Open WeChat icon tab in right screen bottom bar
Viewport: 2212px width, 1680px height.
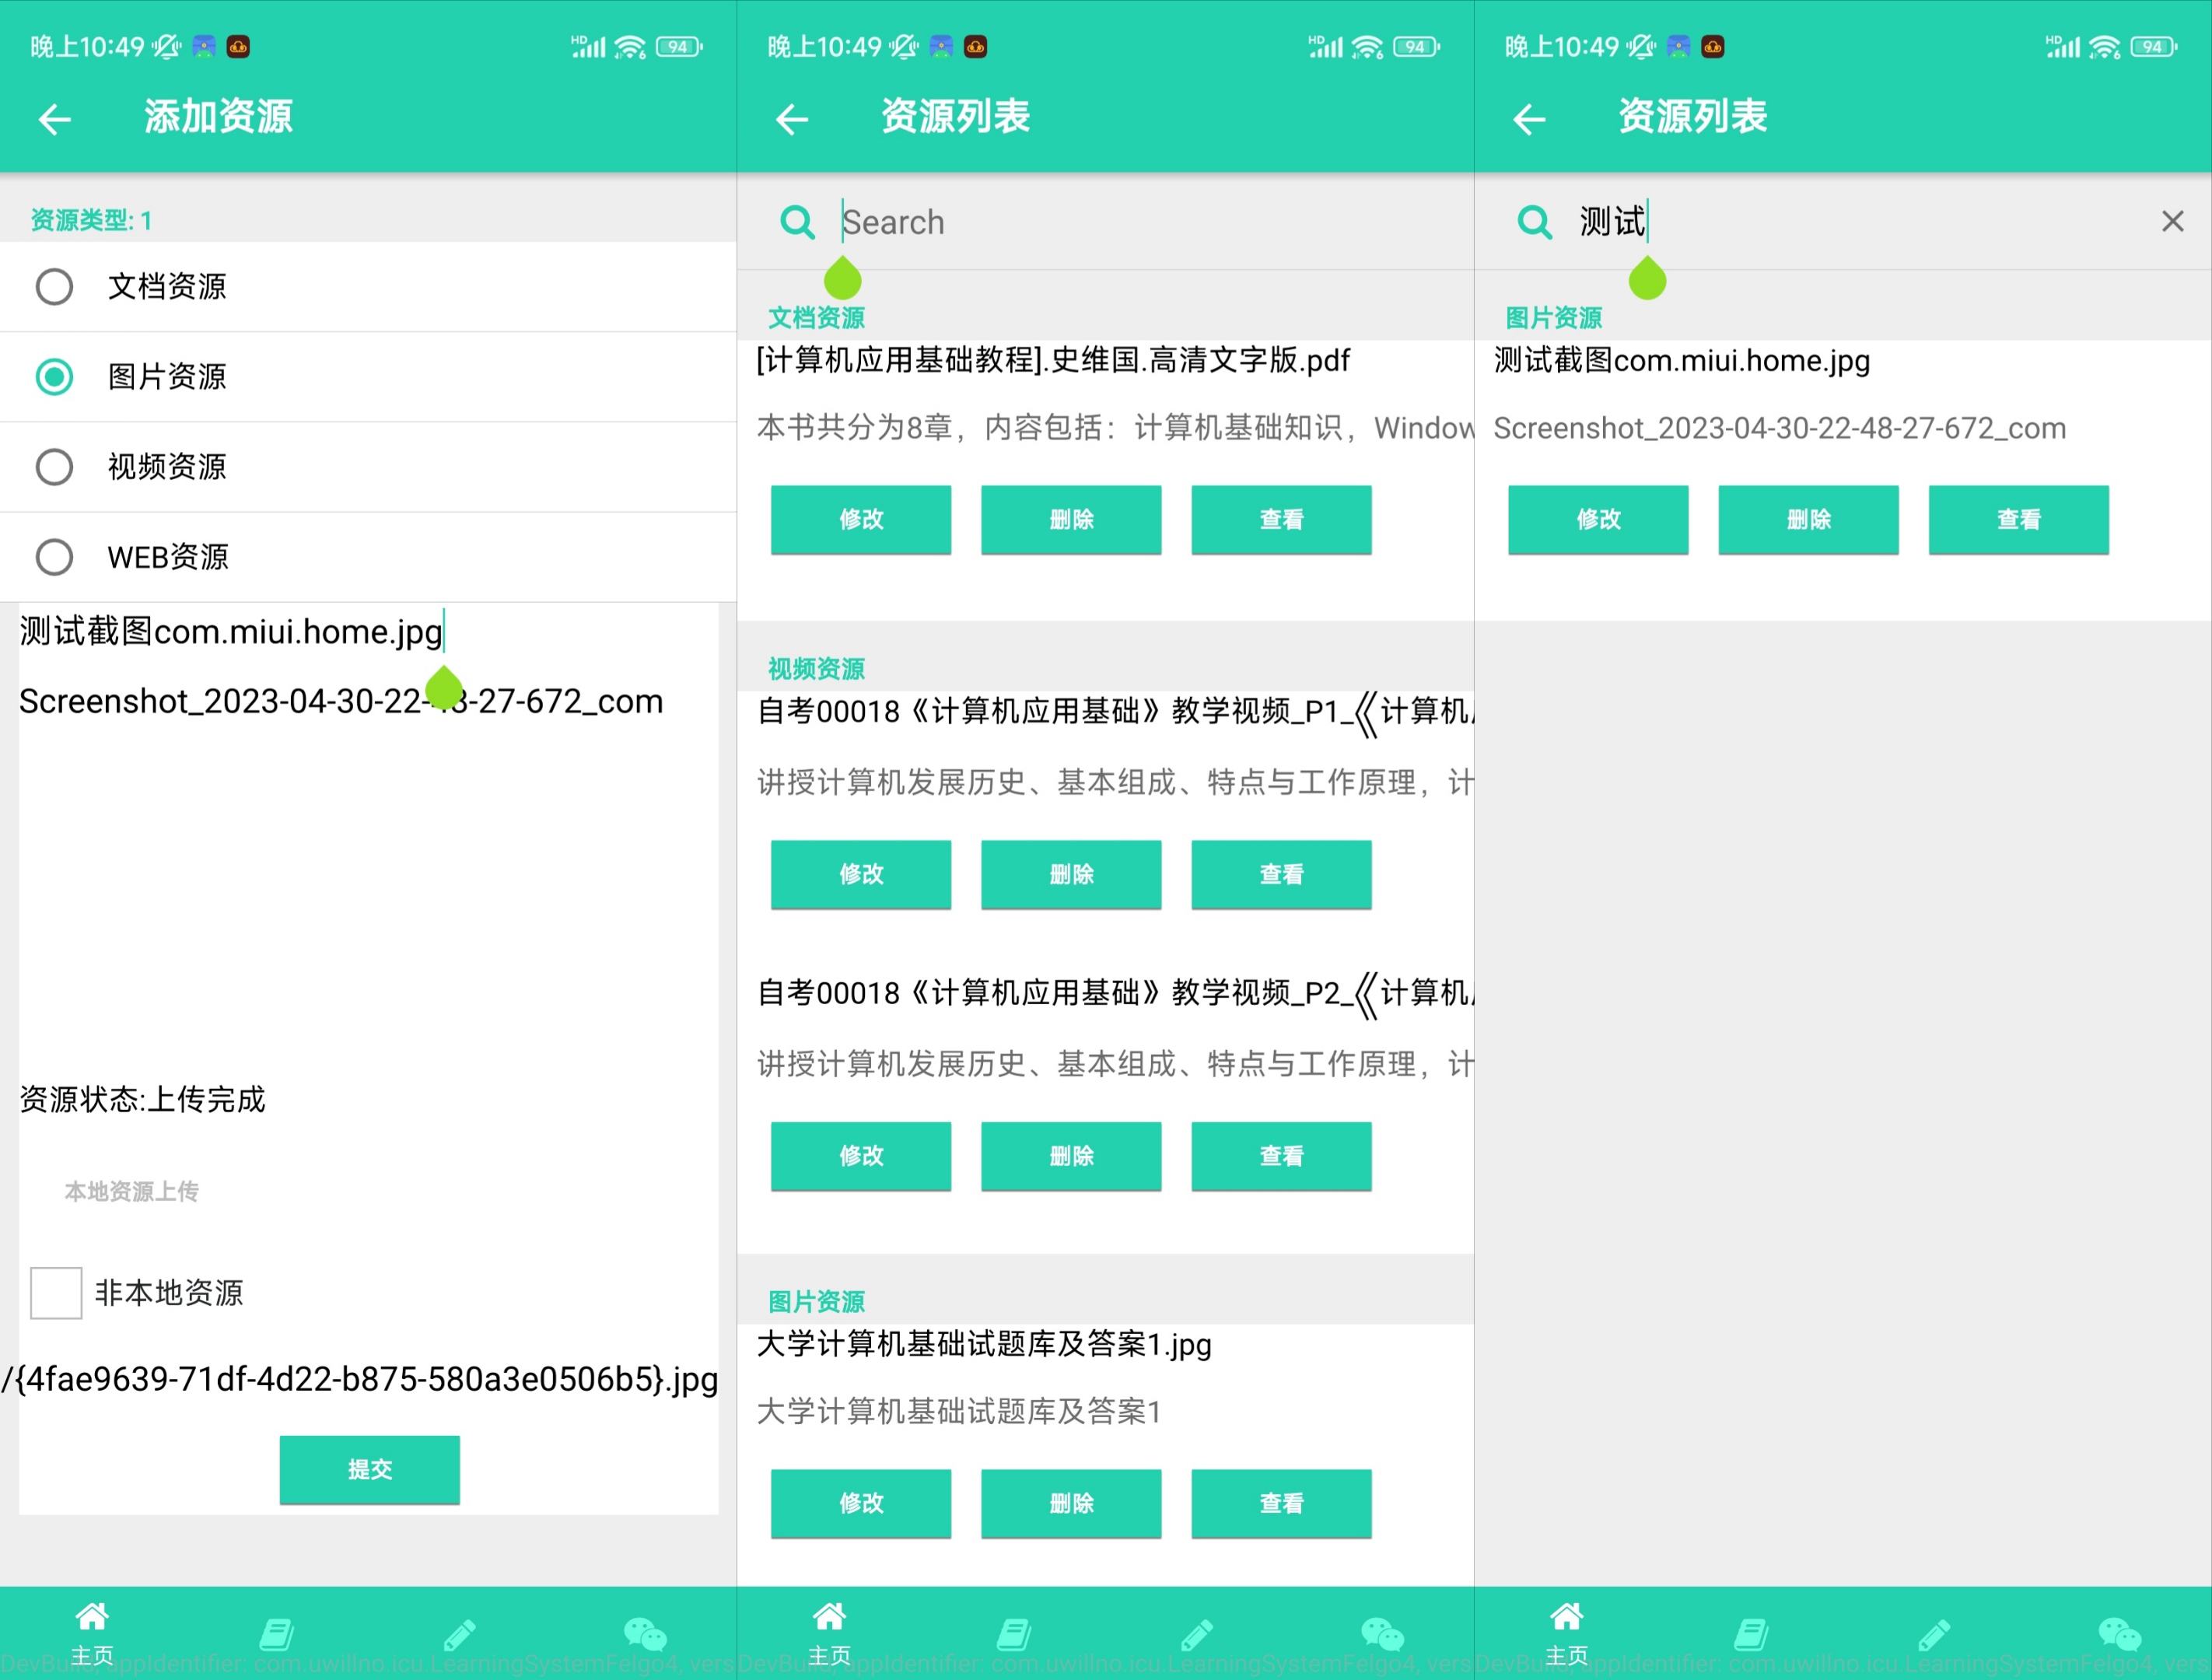[2119, 1633]
